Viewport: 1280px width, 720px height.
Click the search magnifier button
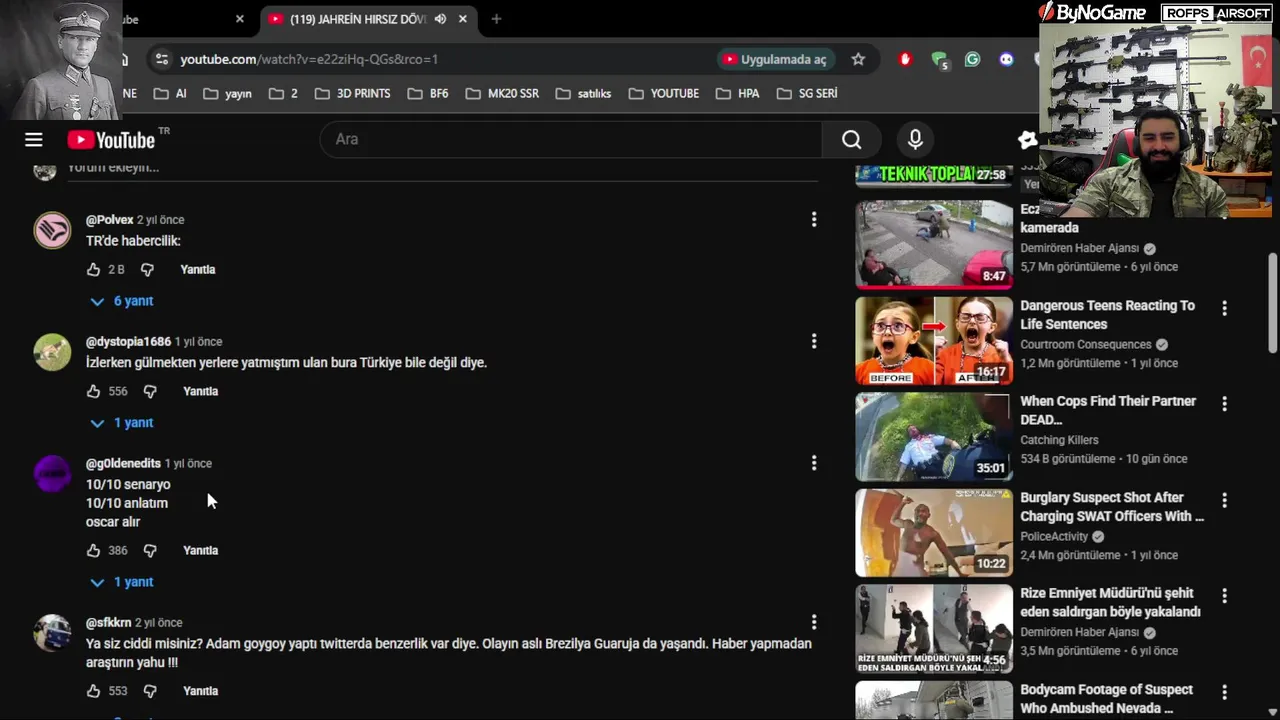click(851, 140)
